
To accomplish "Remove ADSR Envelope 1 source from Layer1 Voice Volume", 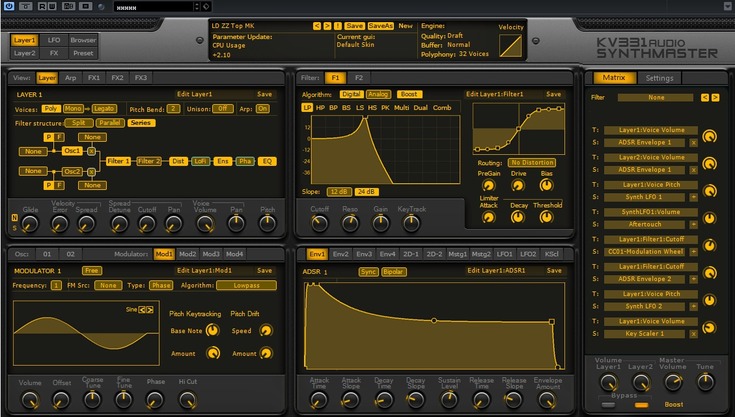I will [x=694, y=142].
